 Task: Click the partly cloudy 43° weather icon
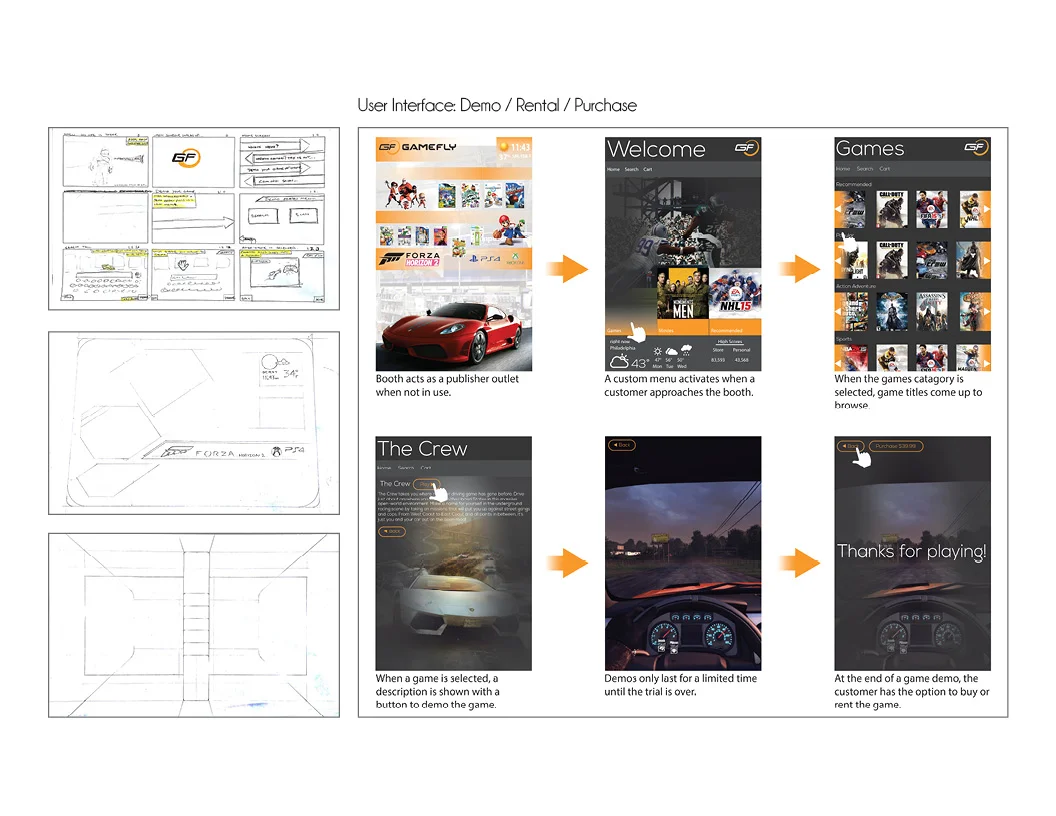tap(619, 362)
